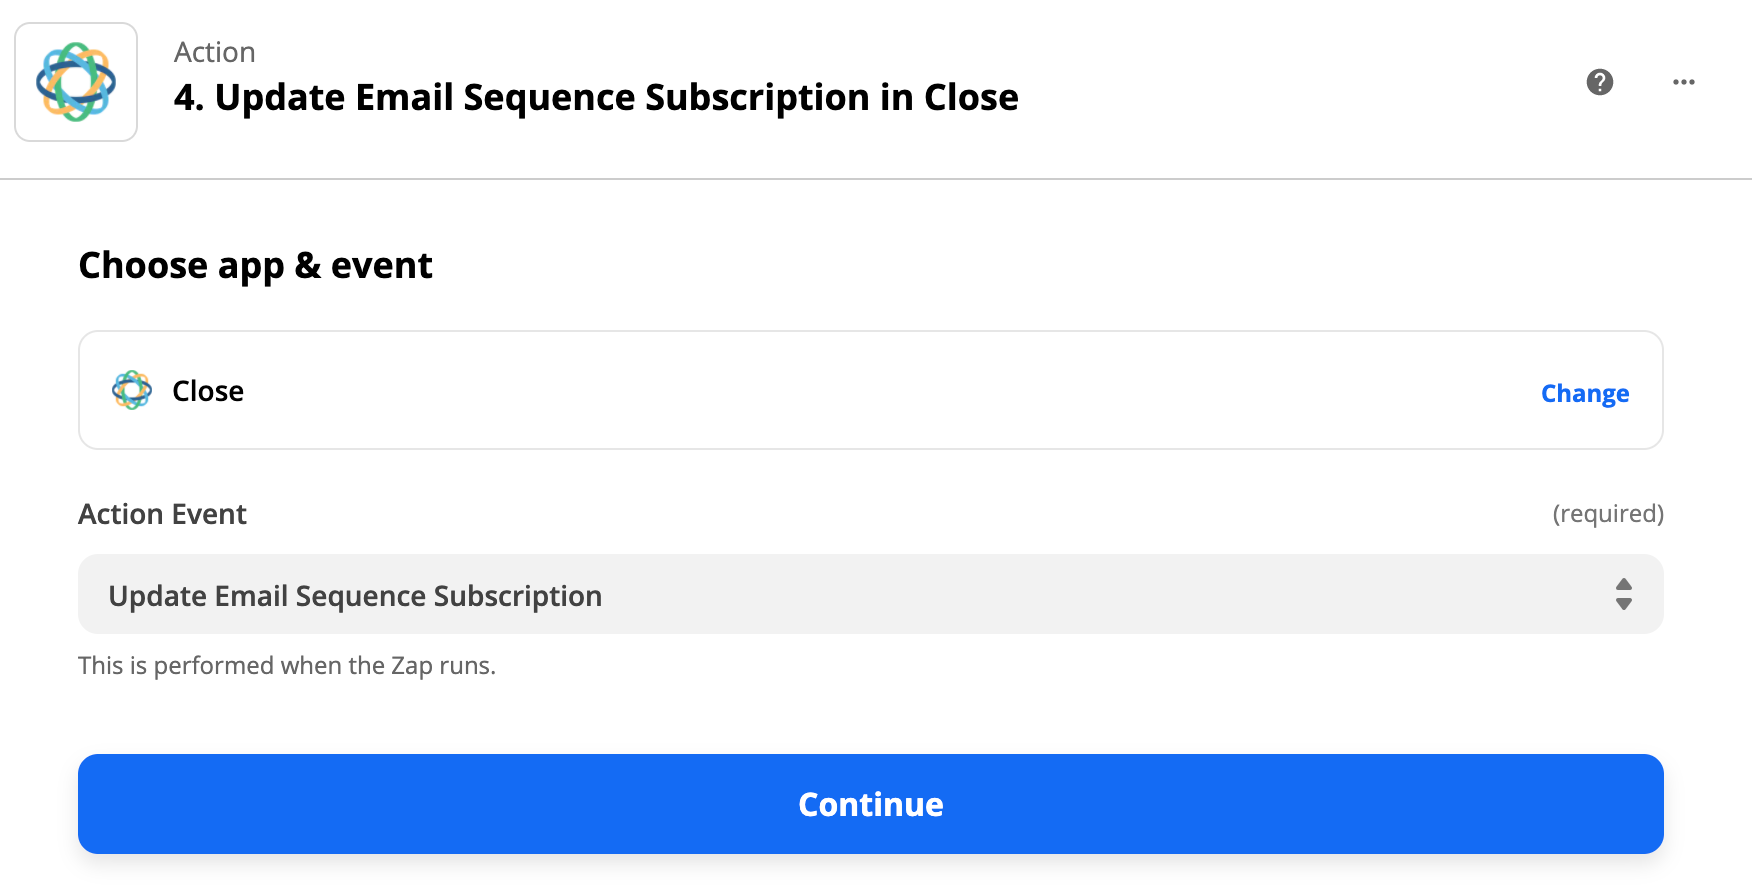This screenshot has width=1752, height=890.
Task: Click the Close app name text
Action: coord(208,391)
